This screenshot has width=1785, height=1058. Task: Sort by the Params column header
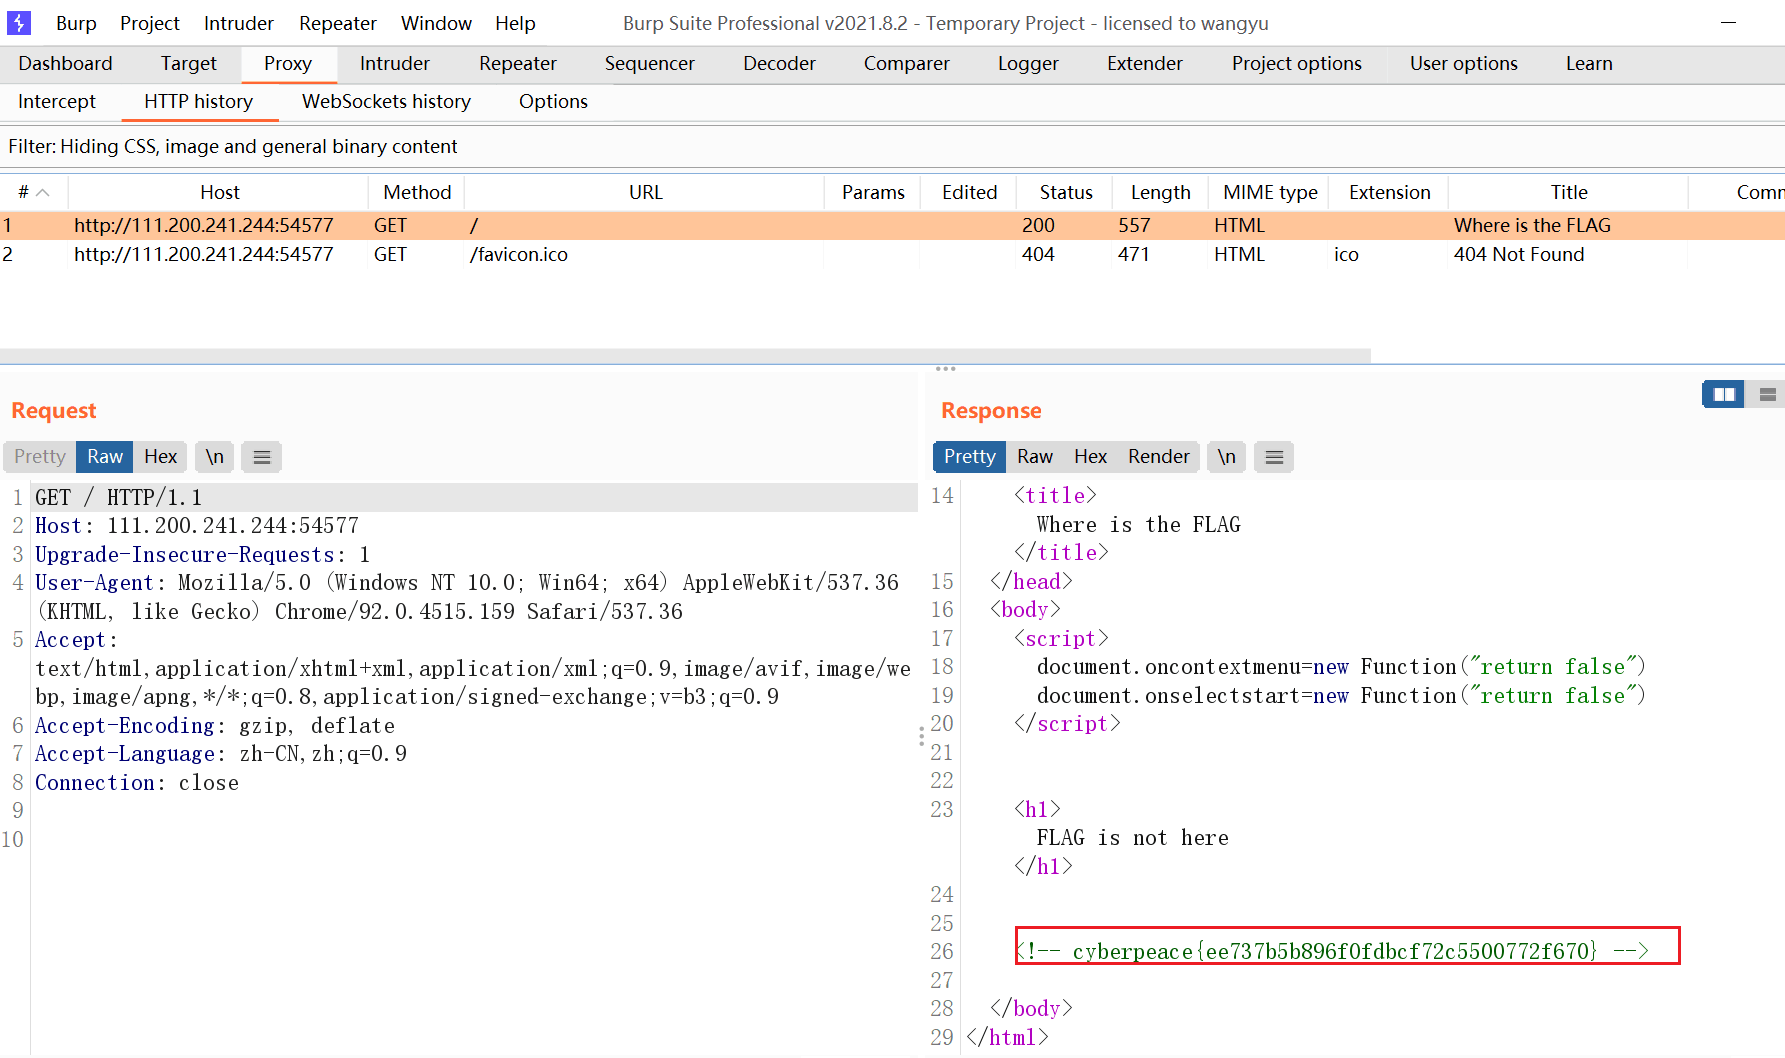click(873, 192)
